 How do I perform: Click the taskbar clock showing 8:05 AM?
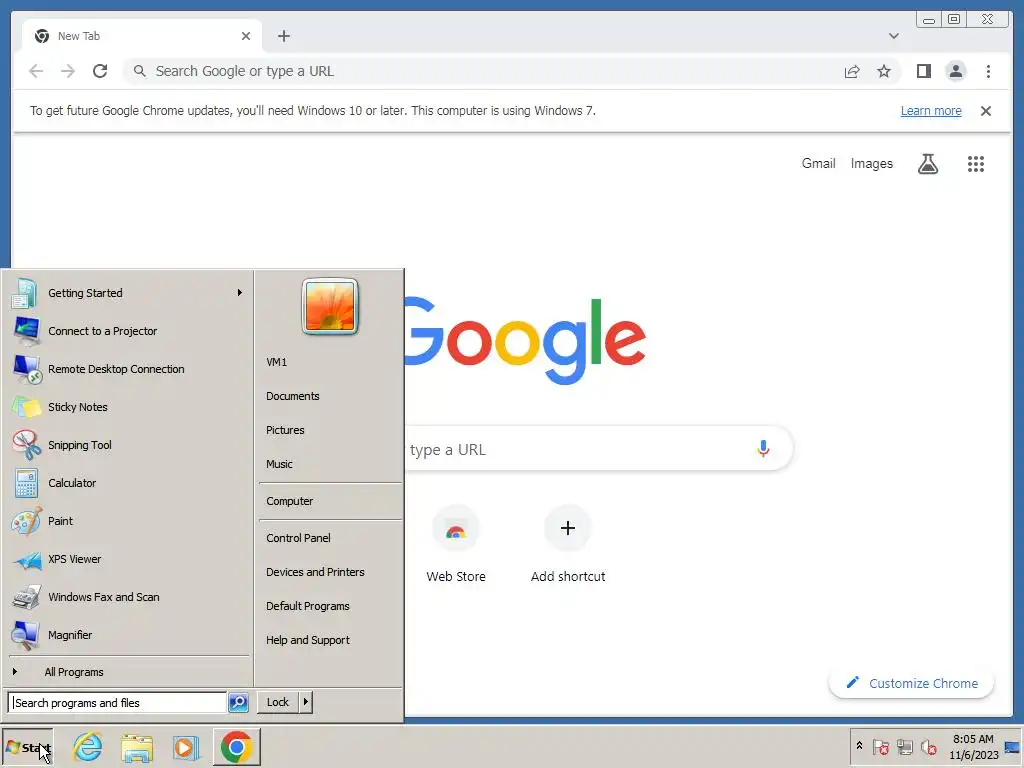pyautogui.click(x=973, y=746)
